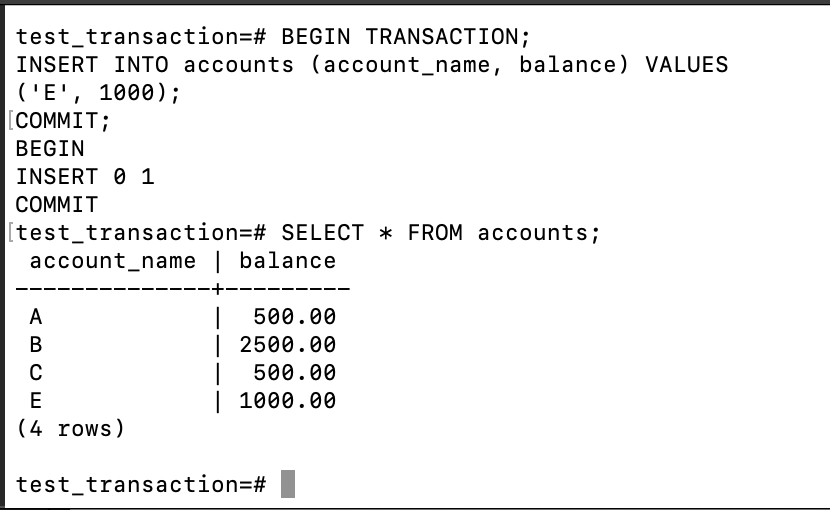The height and width of the screenshot is (510, 830).
Task: Click account A in the results
Action: tap(35, 317)
